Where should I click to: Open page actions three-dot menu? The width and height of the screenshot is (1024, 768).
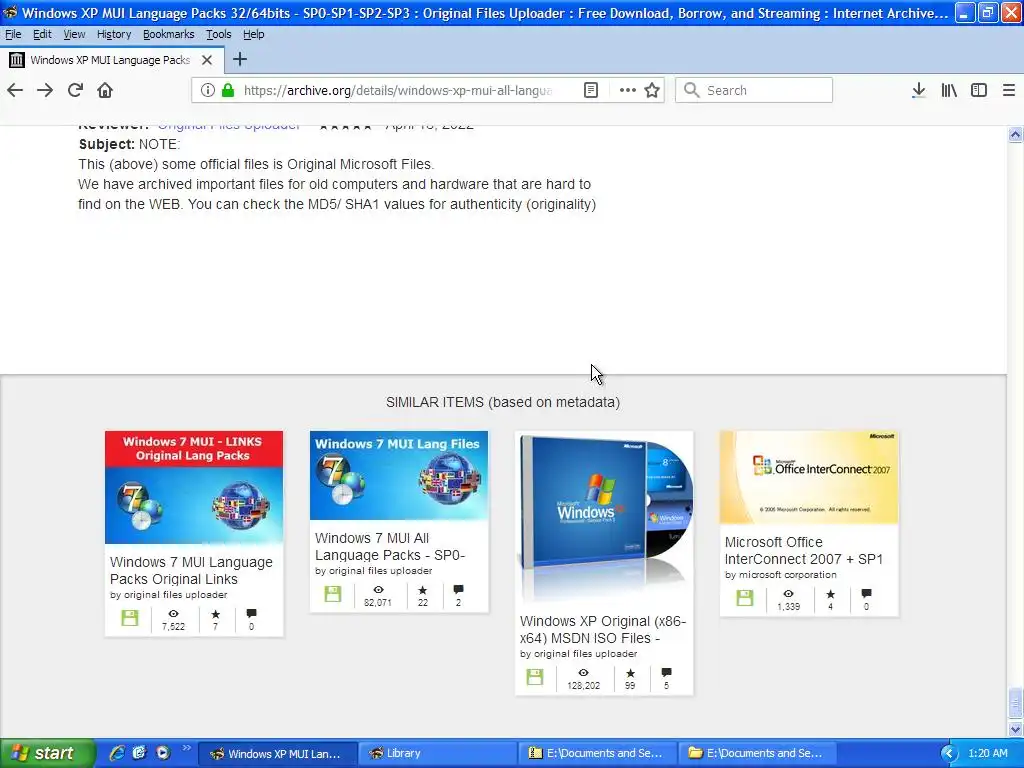point(628,90)
